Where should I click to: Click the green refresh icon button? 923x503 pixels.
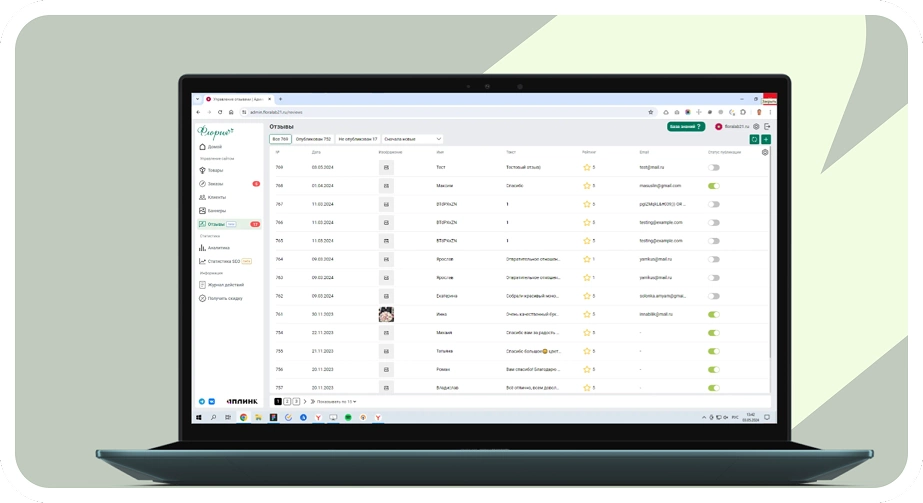click(x=755, y=139)
